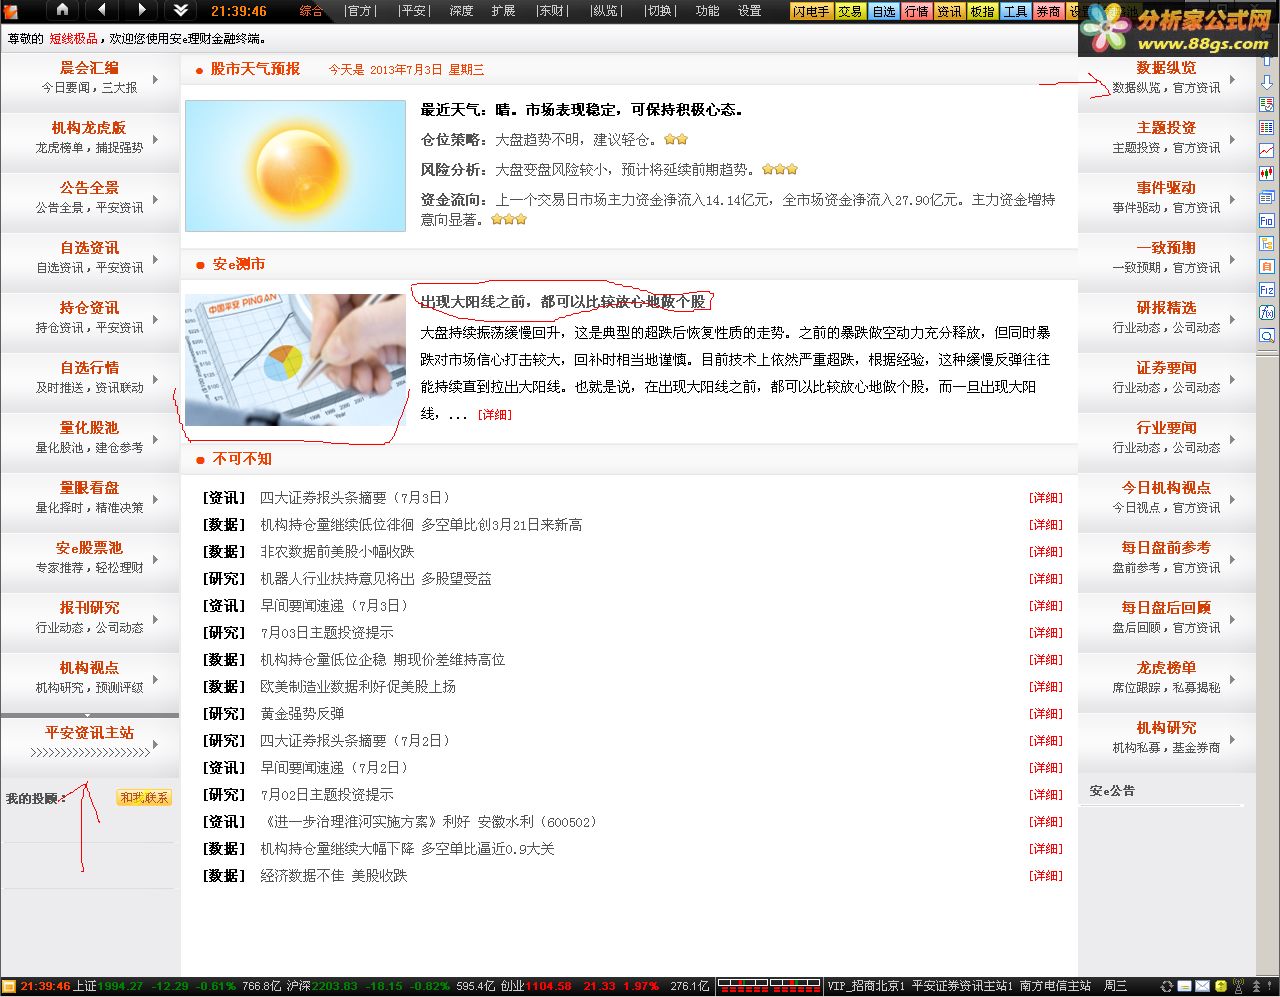Open the application logo icon at top-left

click(x=11, y=11)
